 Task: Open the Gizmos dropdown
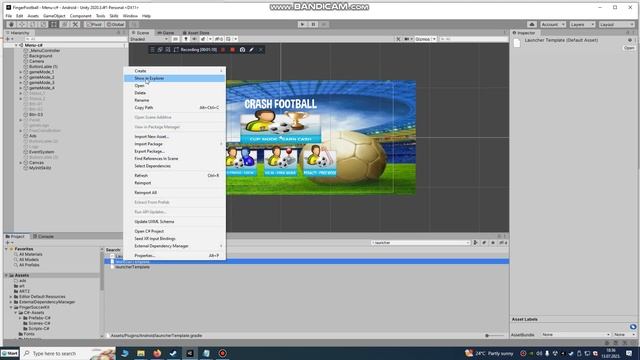[425, 39]
